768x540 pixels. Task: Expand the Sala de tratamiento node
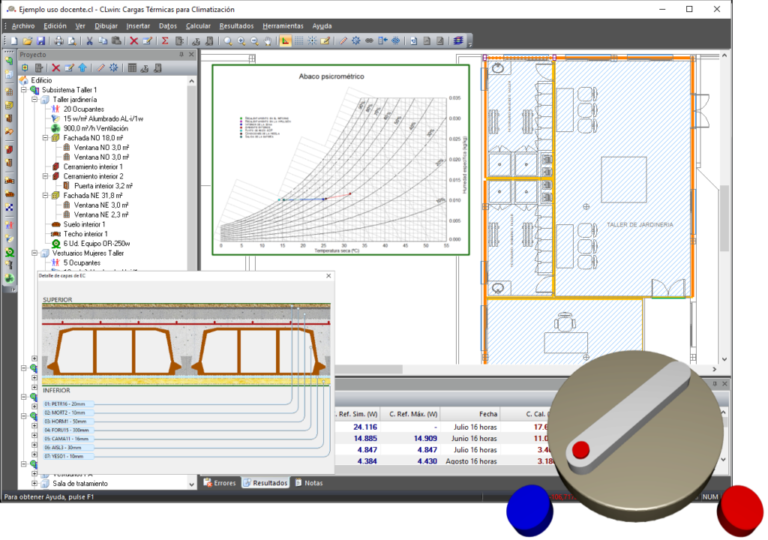(34, 484)
